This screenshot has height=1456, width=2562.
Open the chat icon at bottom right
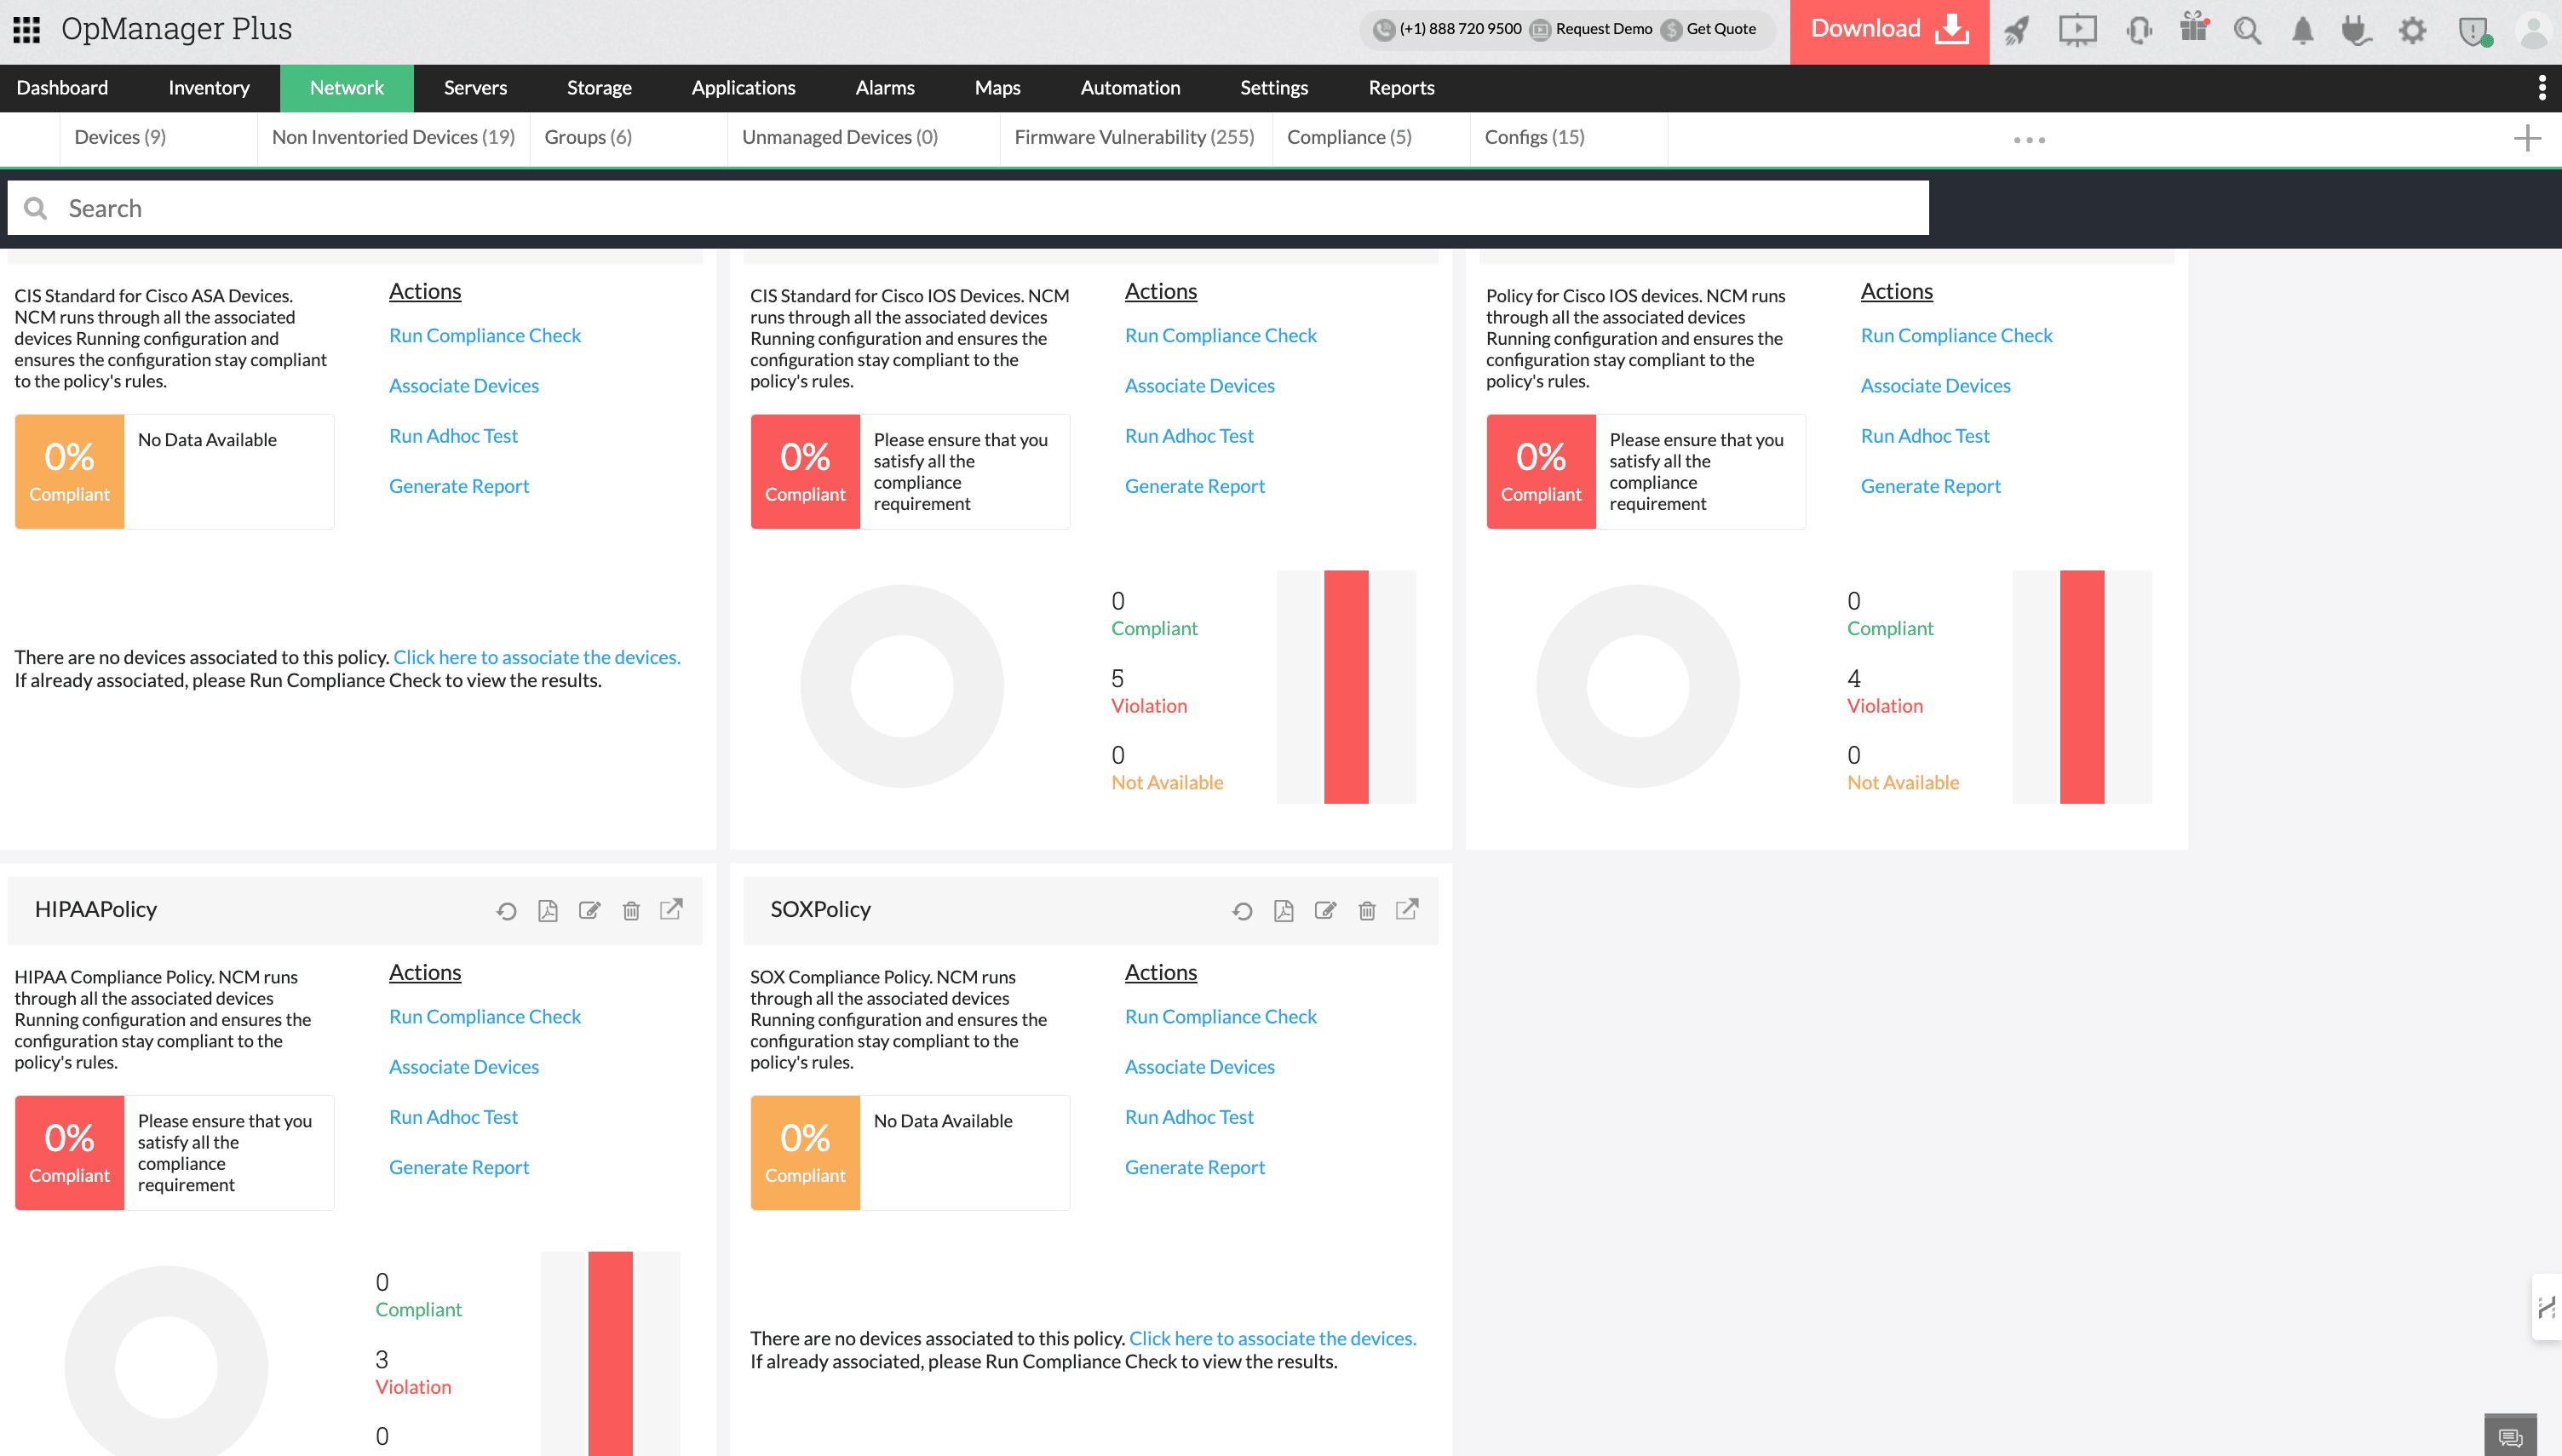click(2510, 1437)
